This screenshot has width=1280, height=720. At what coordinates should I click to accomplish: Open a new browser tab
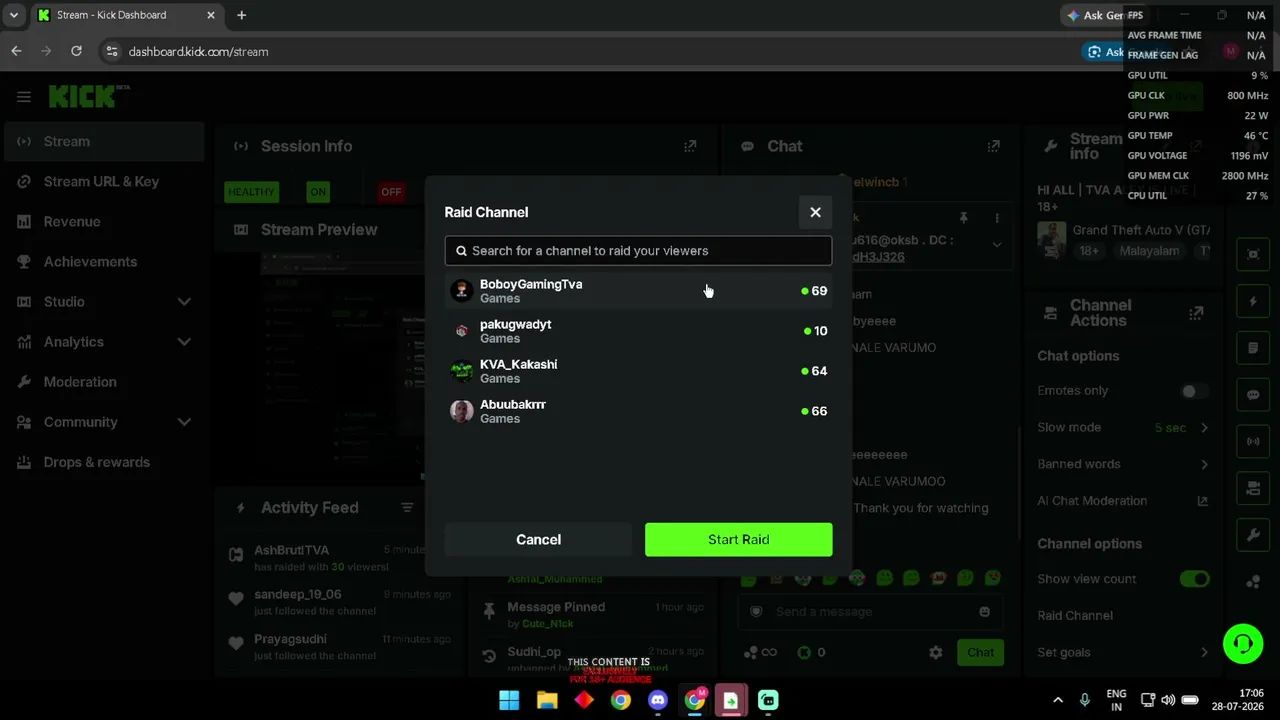241,15
